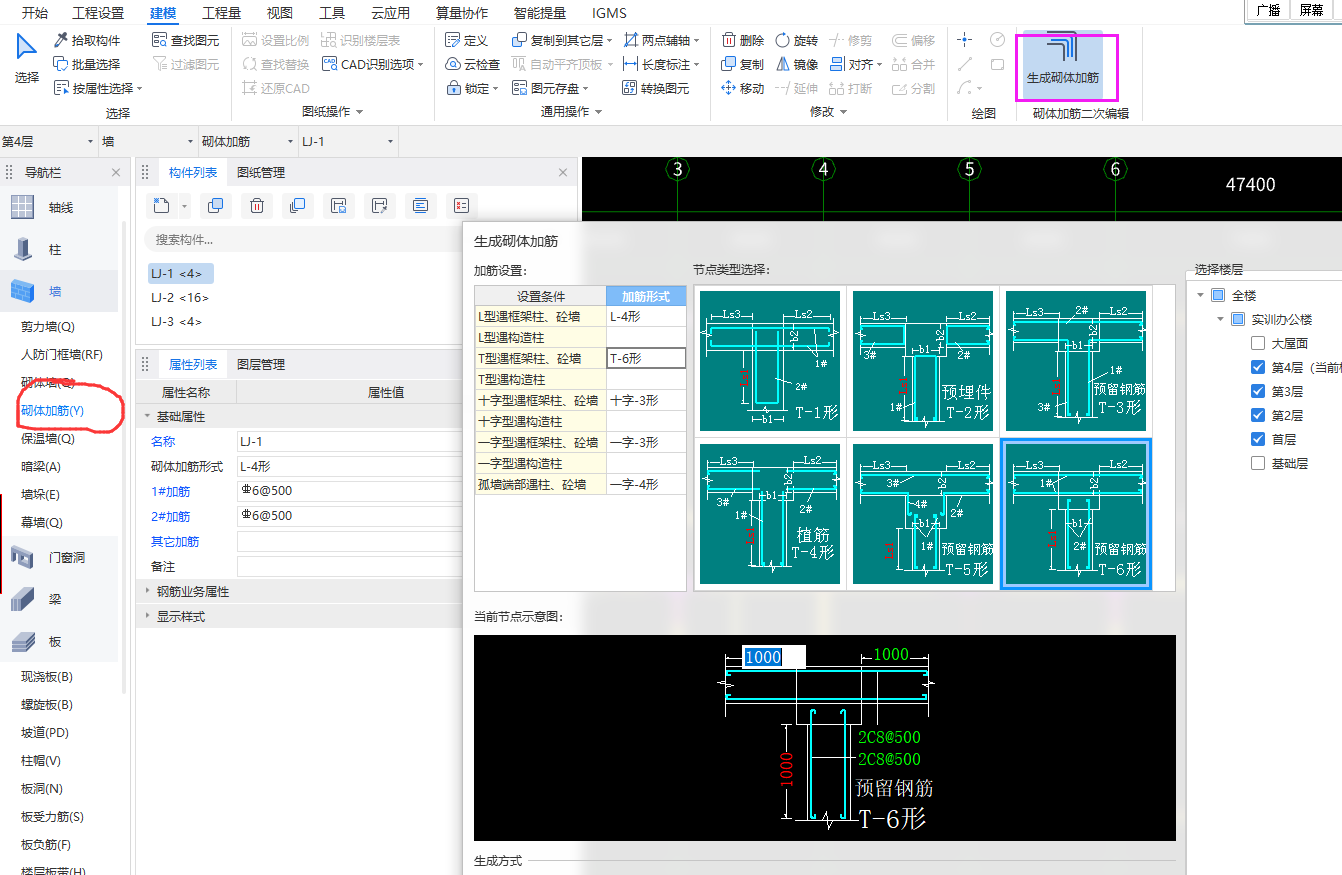
Task: Switch to the 工程量 ribbon tab
Action: 221,13
